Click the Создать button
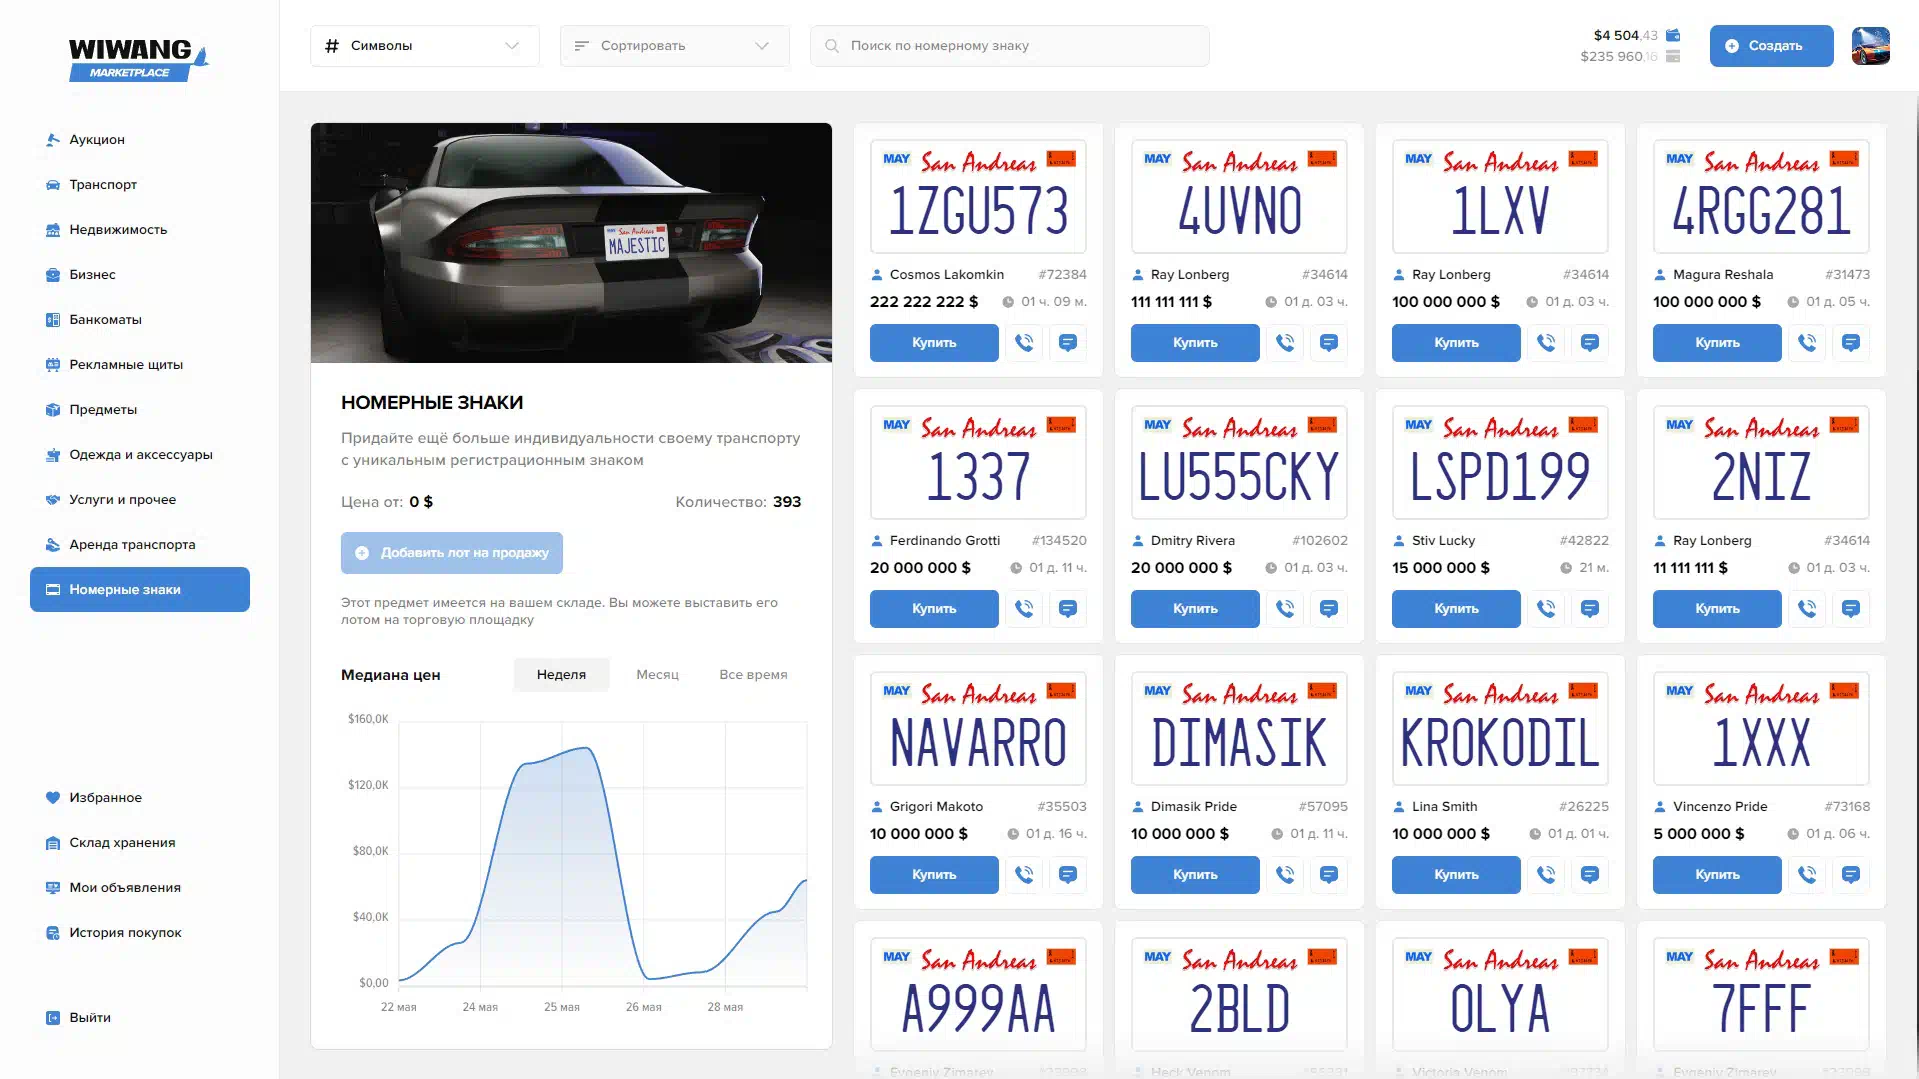The width and height of the screenshot is (1919, 1079). point(1771,46)
